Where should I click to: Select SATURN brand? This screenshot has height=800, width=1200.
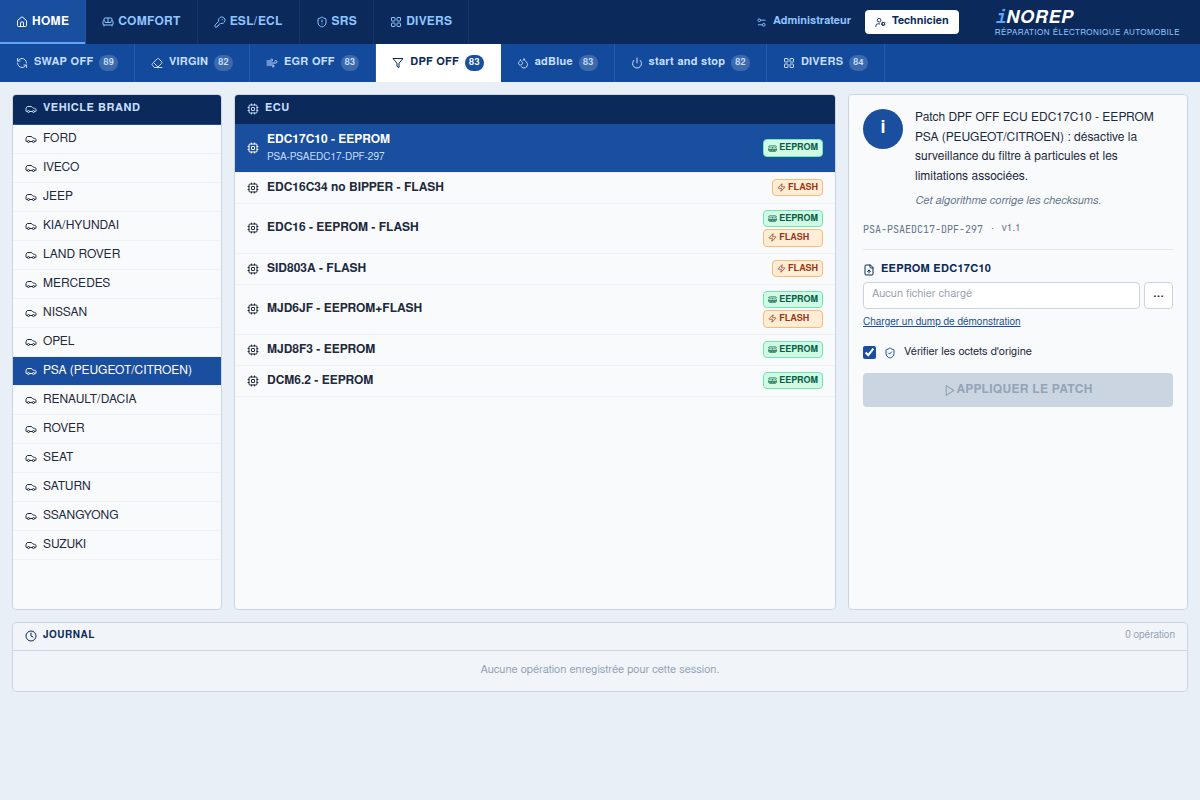[117, 487]
